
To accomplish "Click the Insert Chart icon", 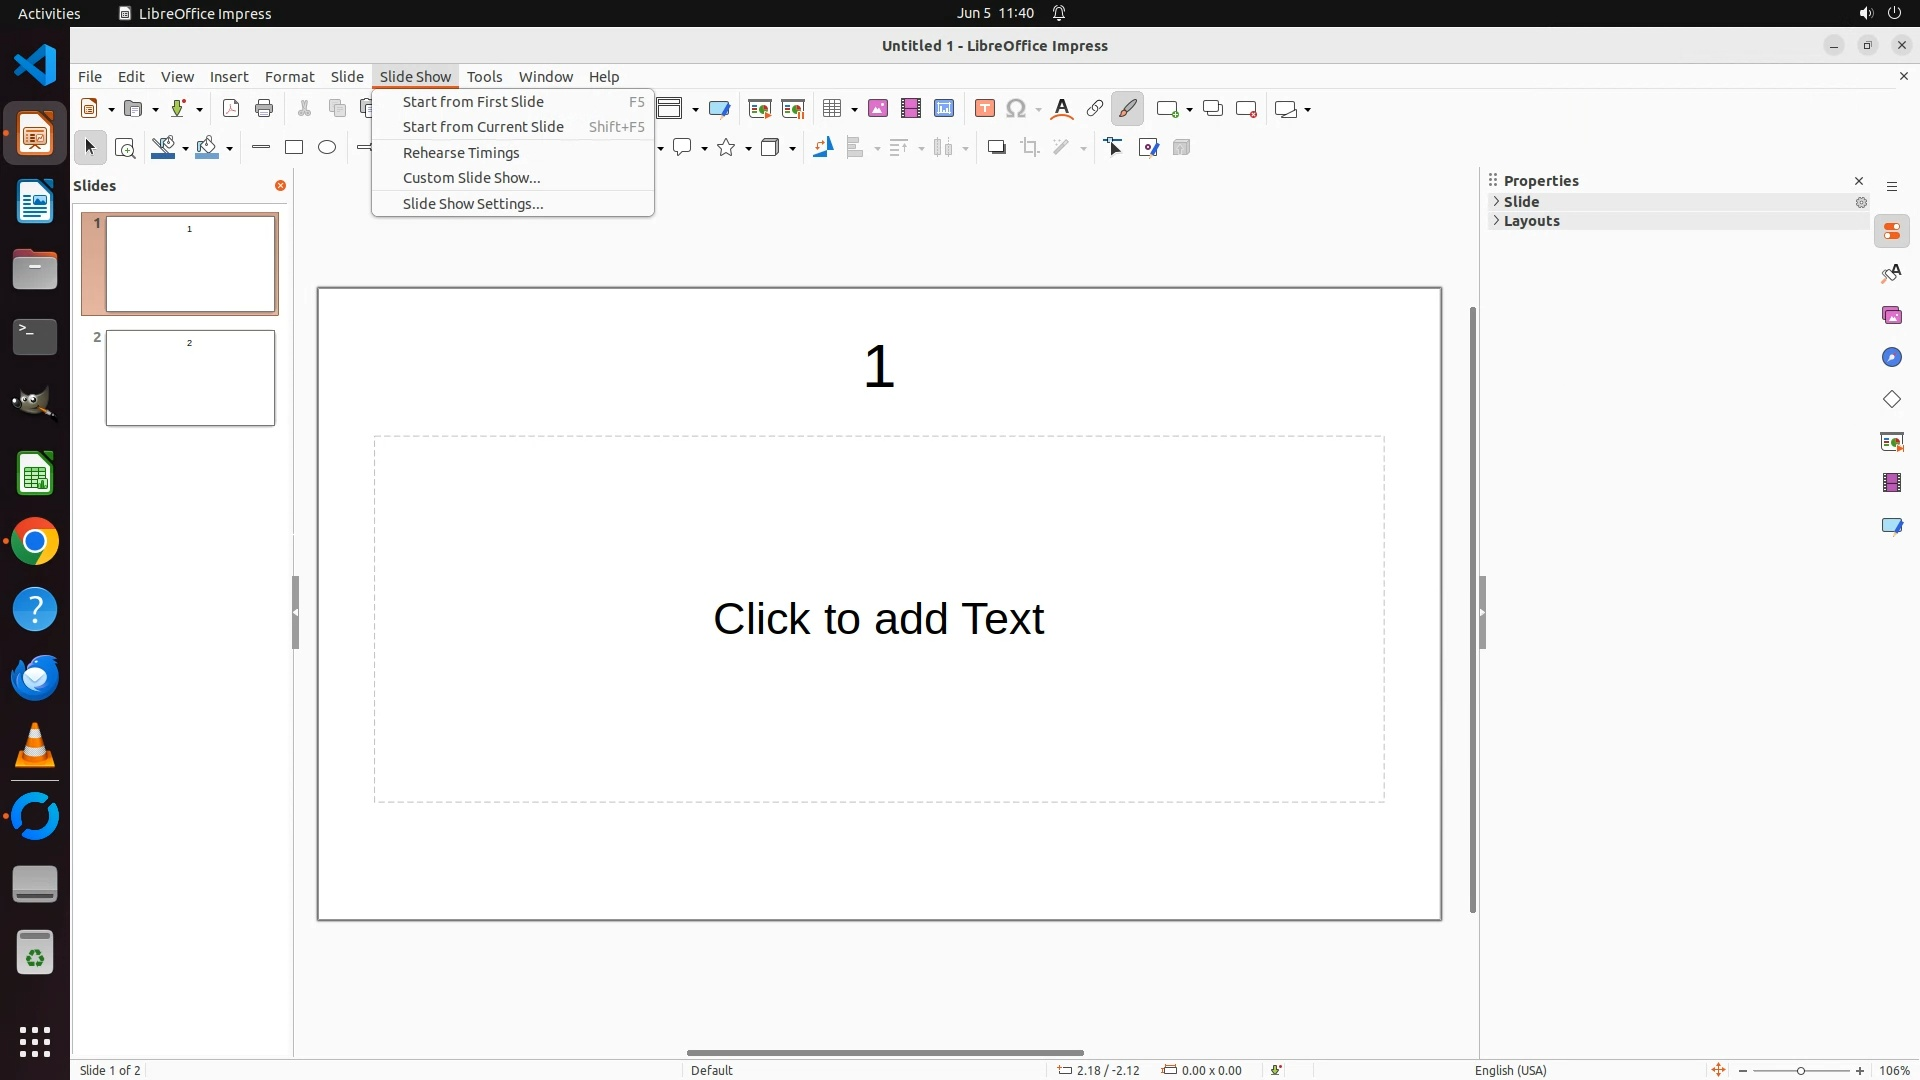I will (944, 109).
